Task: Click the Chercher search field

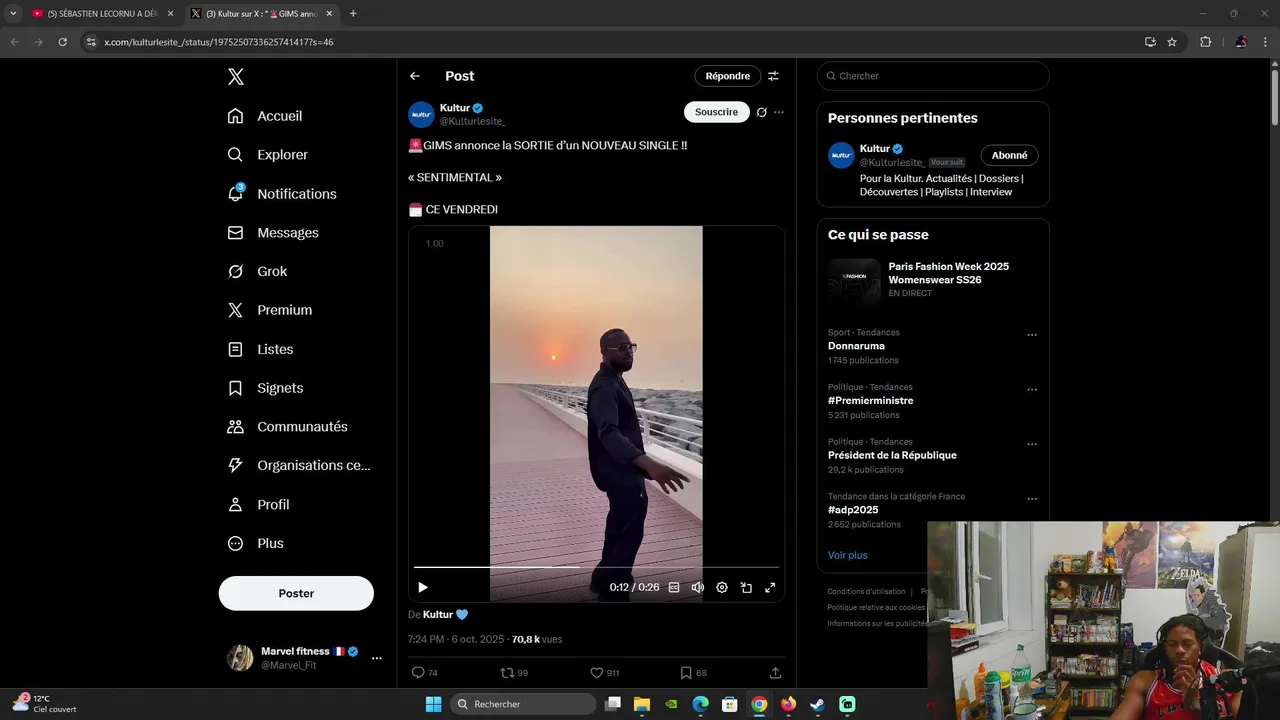Action: click(933, 76)
